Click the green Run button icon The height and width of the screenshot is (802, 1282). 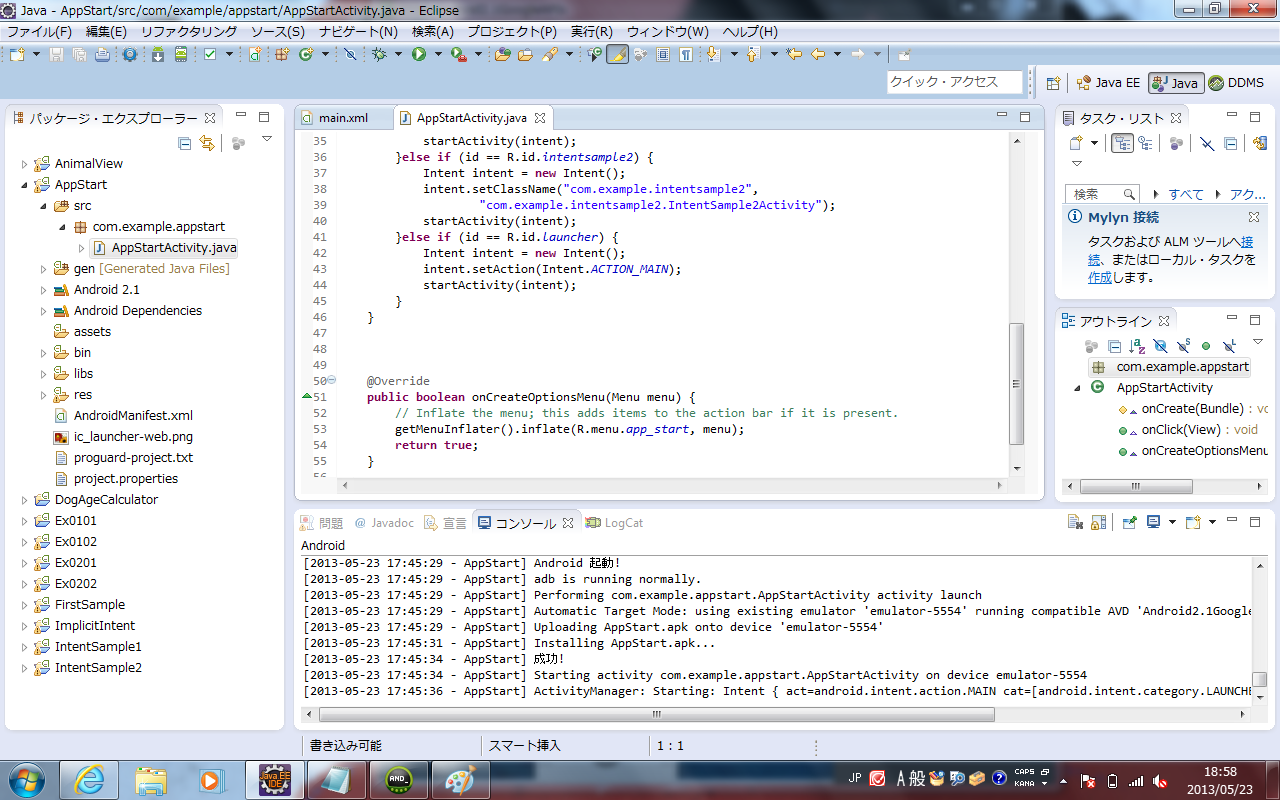419,54
